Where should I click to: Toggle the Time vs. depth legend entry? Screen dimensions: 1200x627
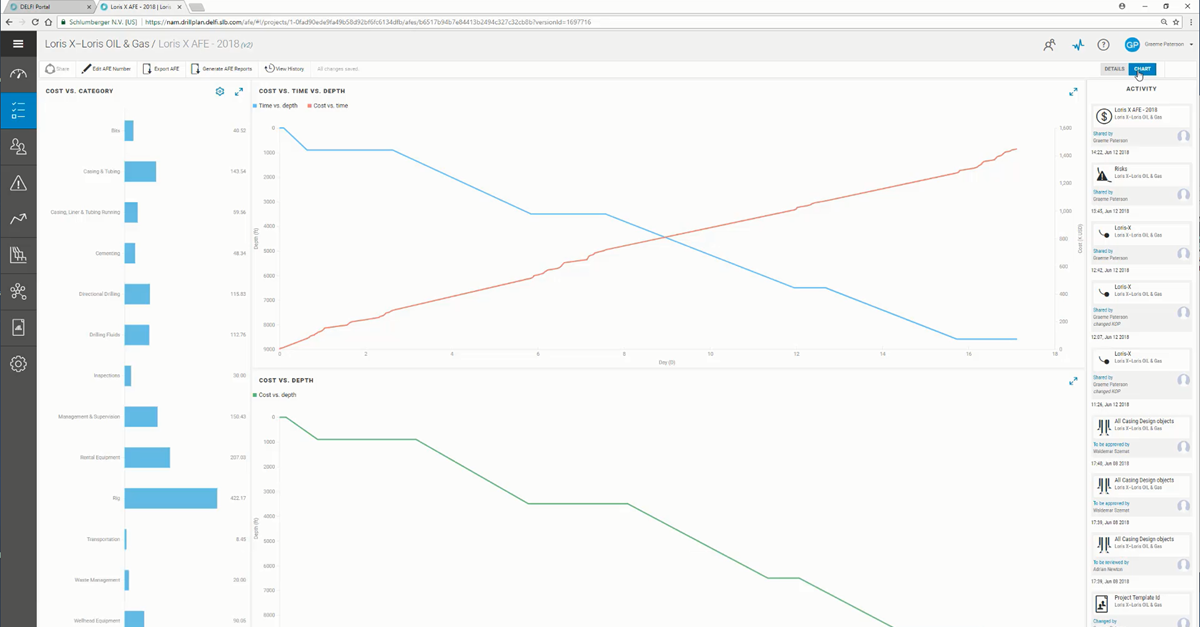275,105
